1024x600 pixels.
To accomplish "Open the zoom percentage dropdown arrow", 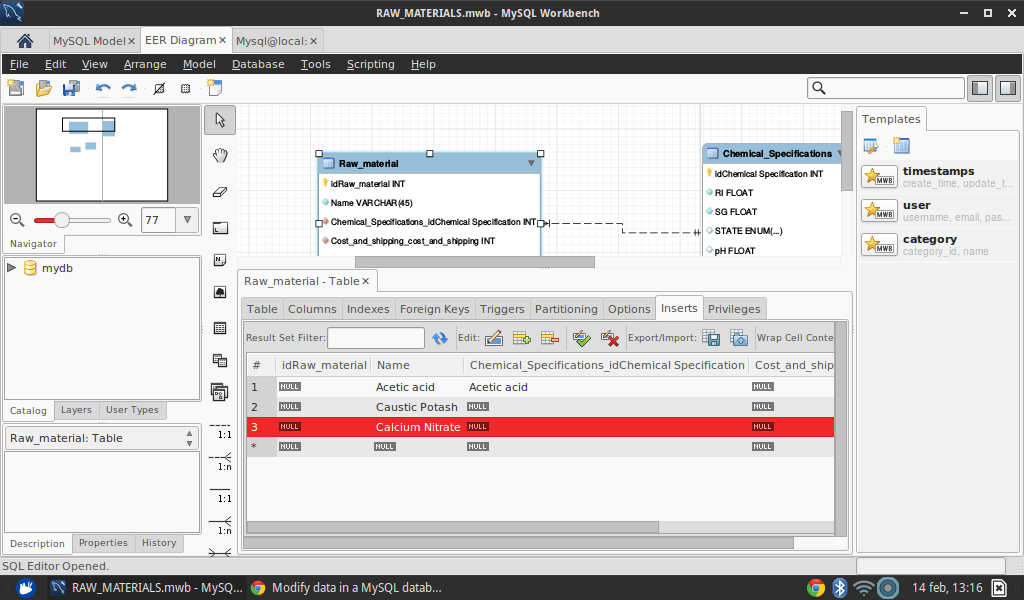I will click(187, 220).
